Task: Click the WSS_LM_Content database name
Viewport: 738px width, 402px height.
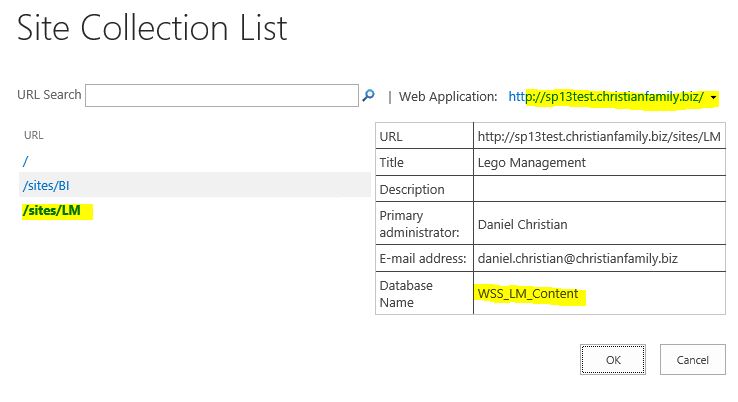Action: pos(528,293)
